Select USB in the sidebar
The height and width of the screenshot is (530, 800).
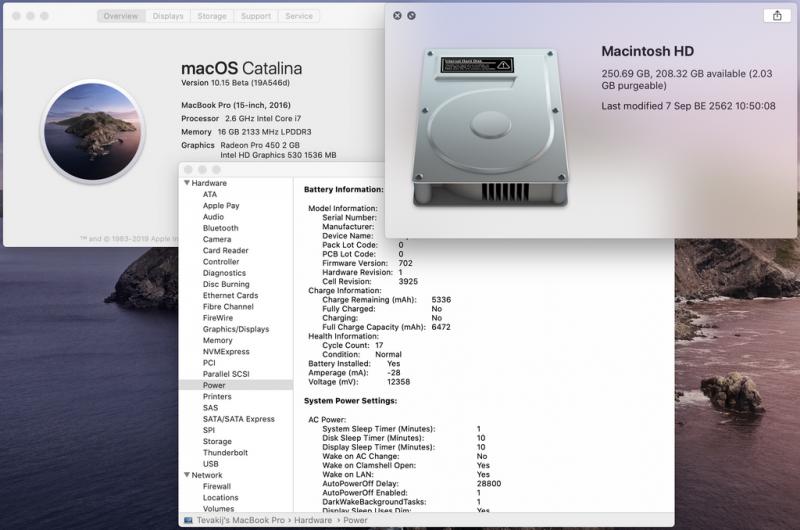(211, 464)
